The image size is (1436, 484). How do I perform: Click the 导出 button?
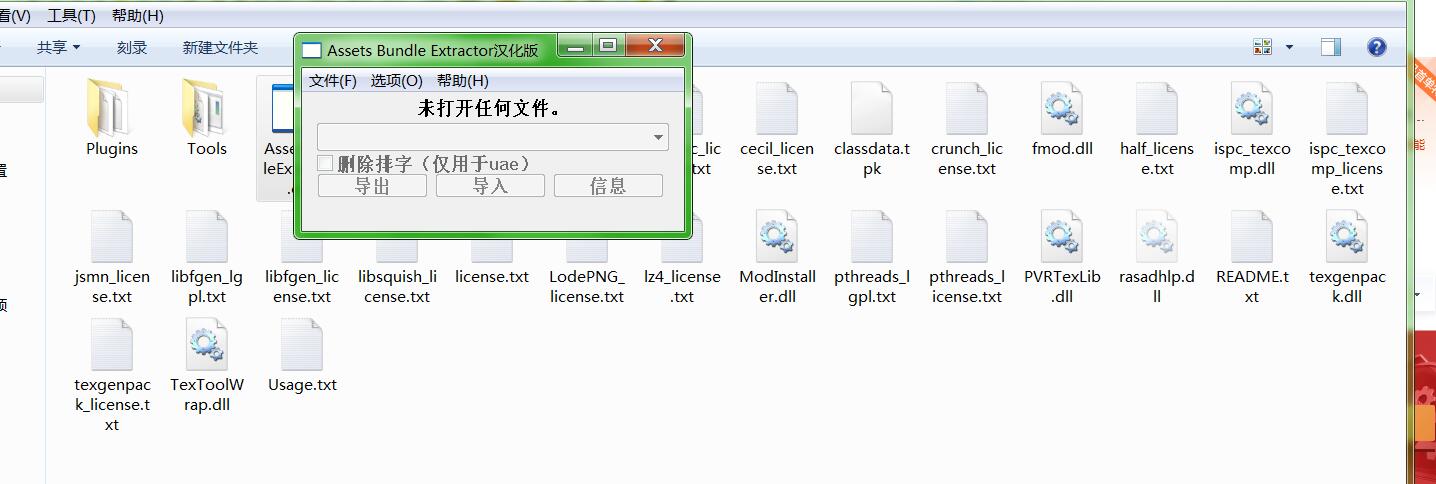372,186
